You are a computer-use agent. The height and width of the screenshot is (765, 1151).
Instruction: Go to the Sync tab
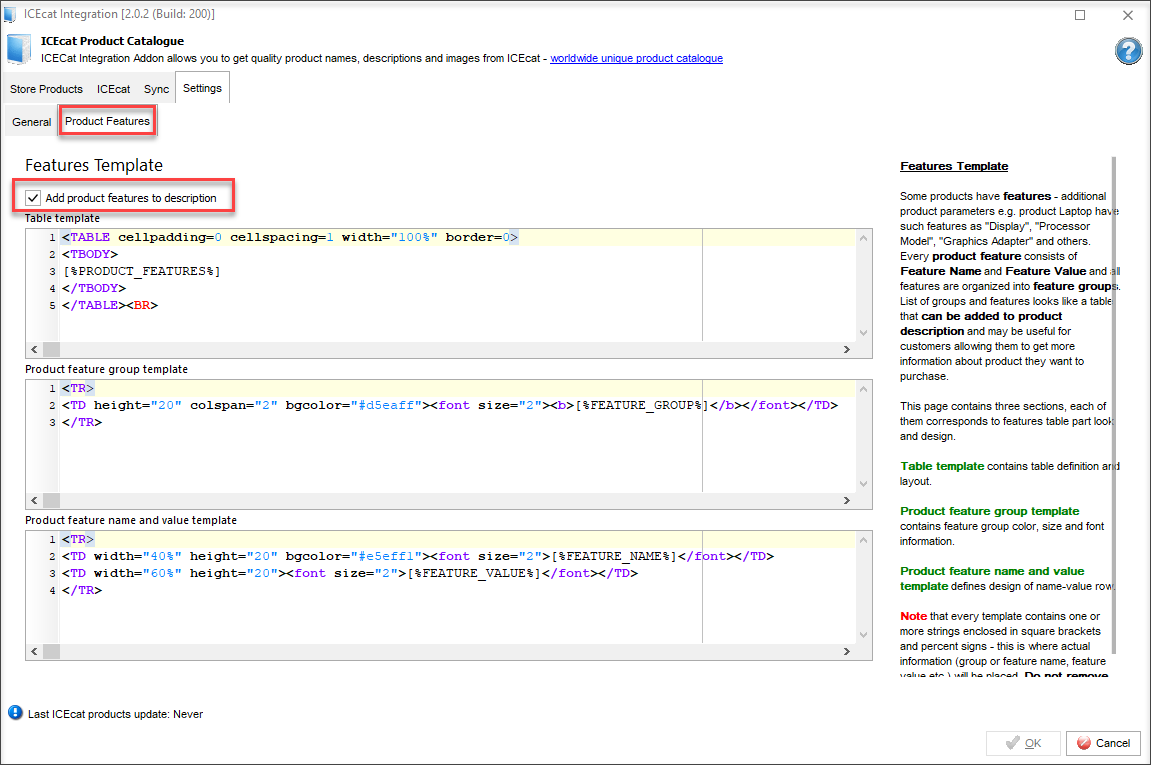click(x=156, y=89)
